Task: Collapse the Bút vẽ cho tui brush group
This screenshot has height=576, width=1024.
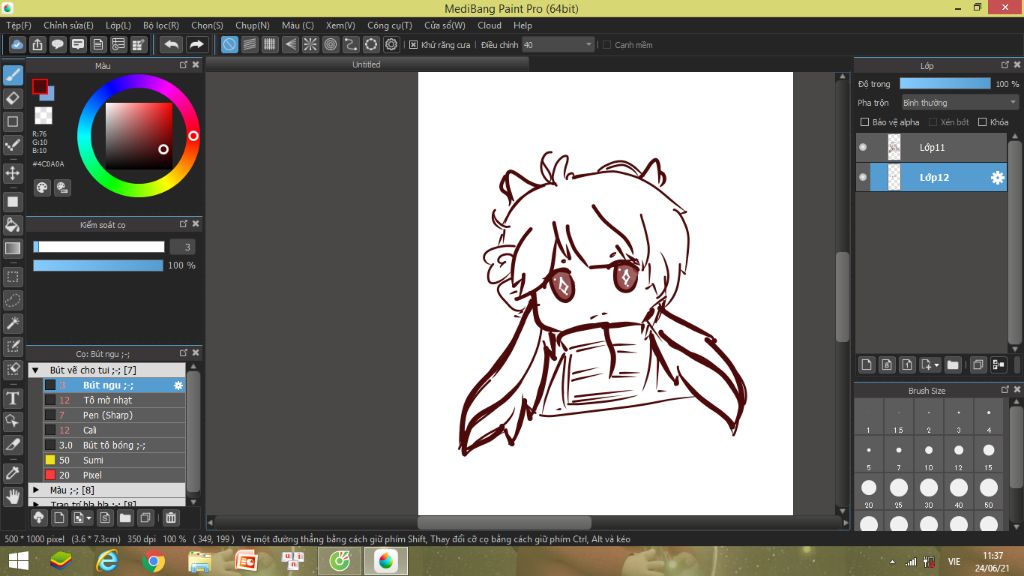Action: [35, 370]
